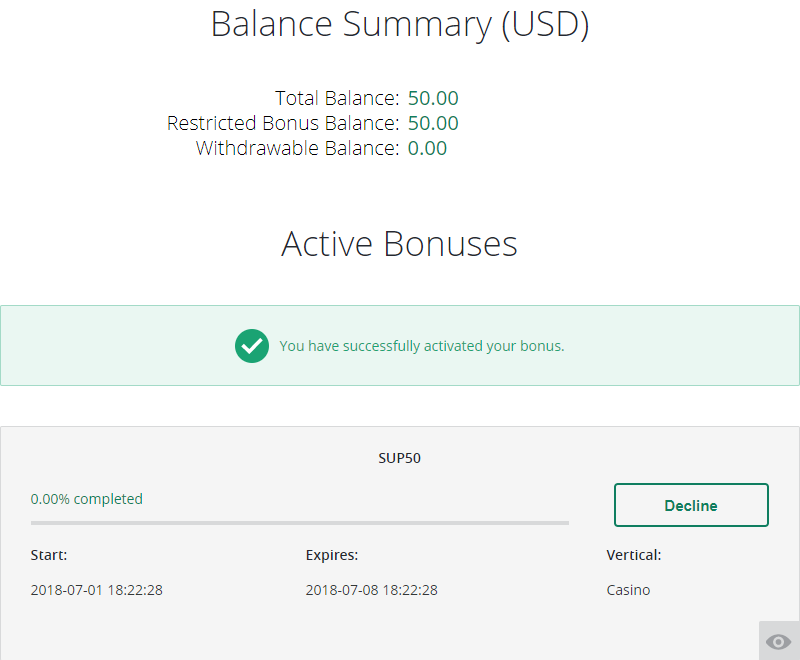Image resolution: width=800 pixels, height=660 pixels.
Task: Click the Start label
Action: pyautogui.click(x=49, y=555)
